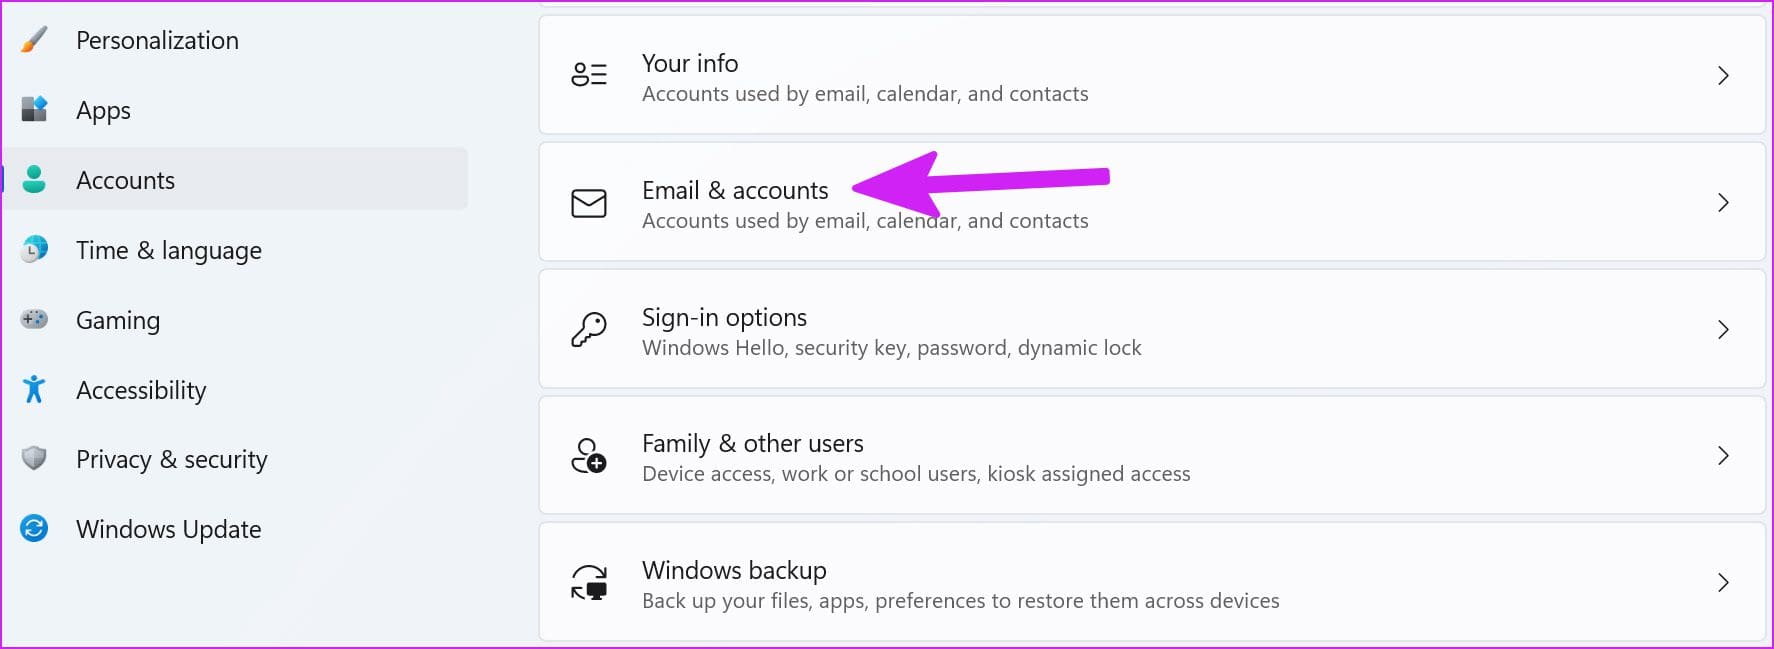This screenshot has height=649, width=1774.
Task: Click the Accessibility figure icon
Action: click(34, 389)
